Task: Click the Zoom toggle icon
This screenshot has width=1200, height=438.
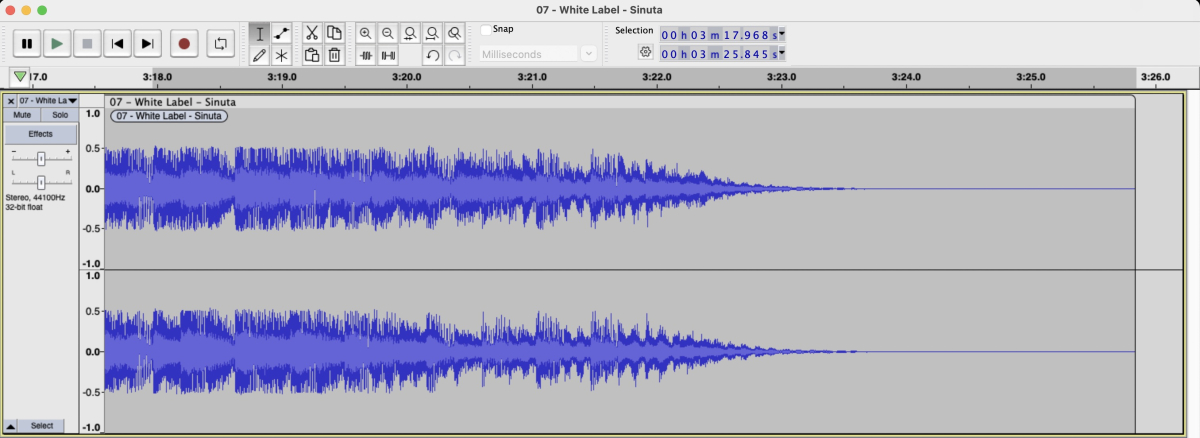Action: [455, 33]
